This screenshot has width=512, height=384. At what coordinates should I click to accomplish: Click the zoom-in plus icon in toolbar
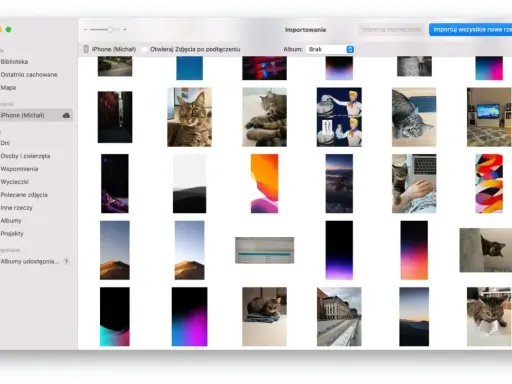[125, 30]
